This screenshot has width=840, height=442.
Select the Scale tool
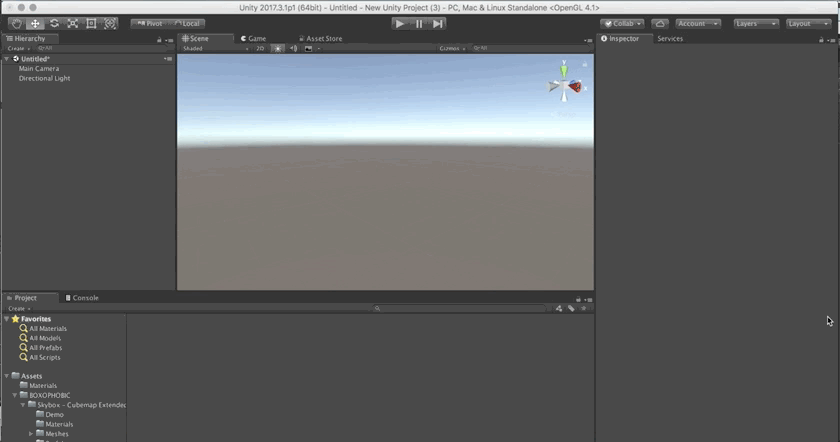click(x=73, y=24)
